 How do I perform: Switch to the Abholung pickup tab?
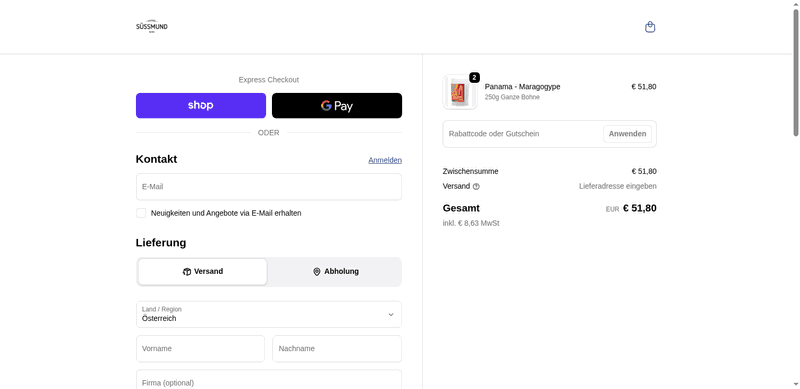pyautogui.click(x=336, y=272)
